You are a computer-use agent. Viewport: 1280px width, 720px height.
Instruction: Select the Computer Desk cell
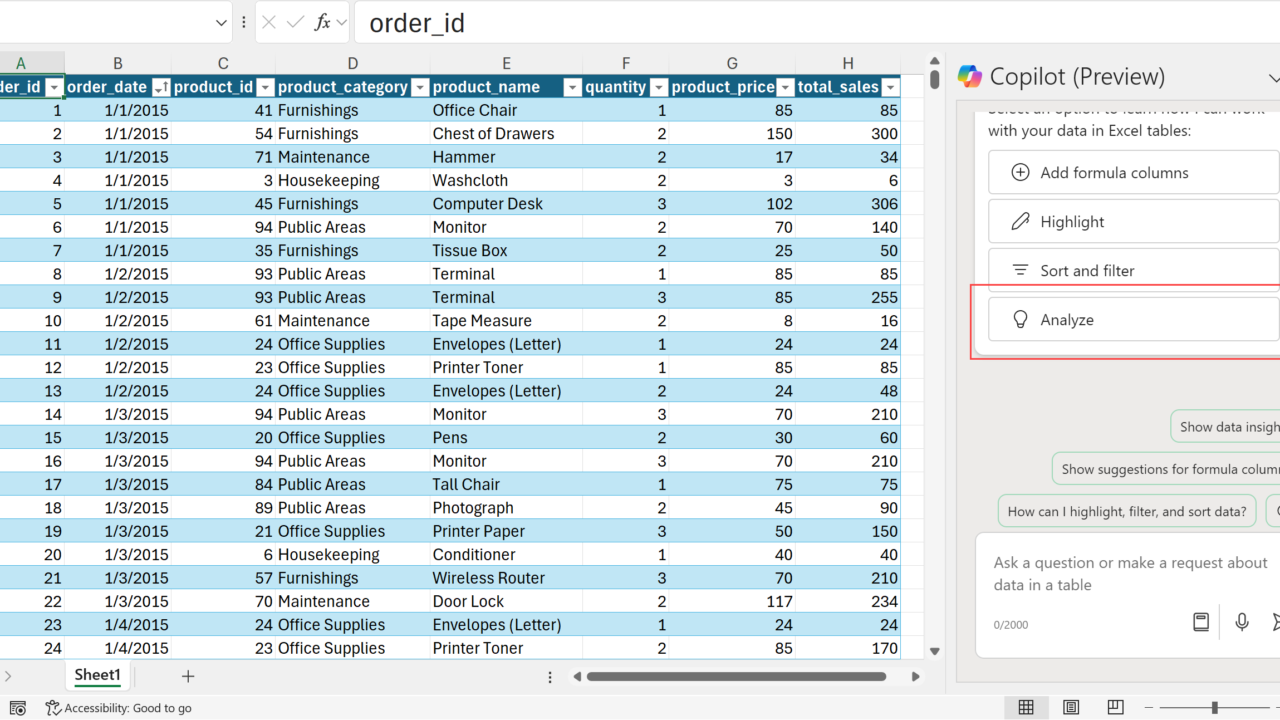(x=506, y=204)
